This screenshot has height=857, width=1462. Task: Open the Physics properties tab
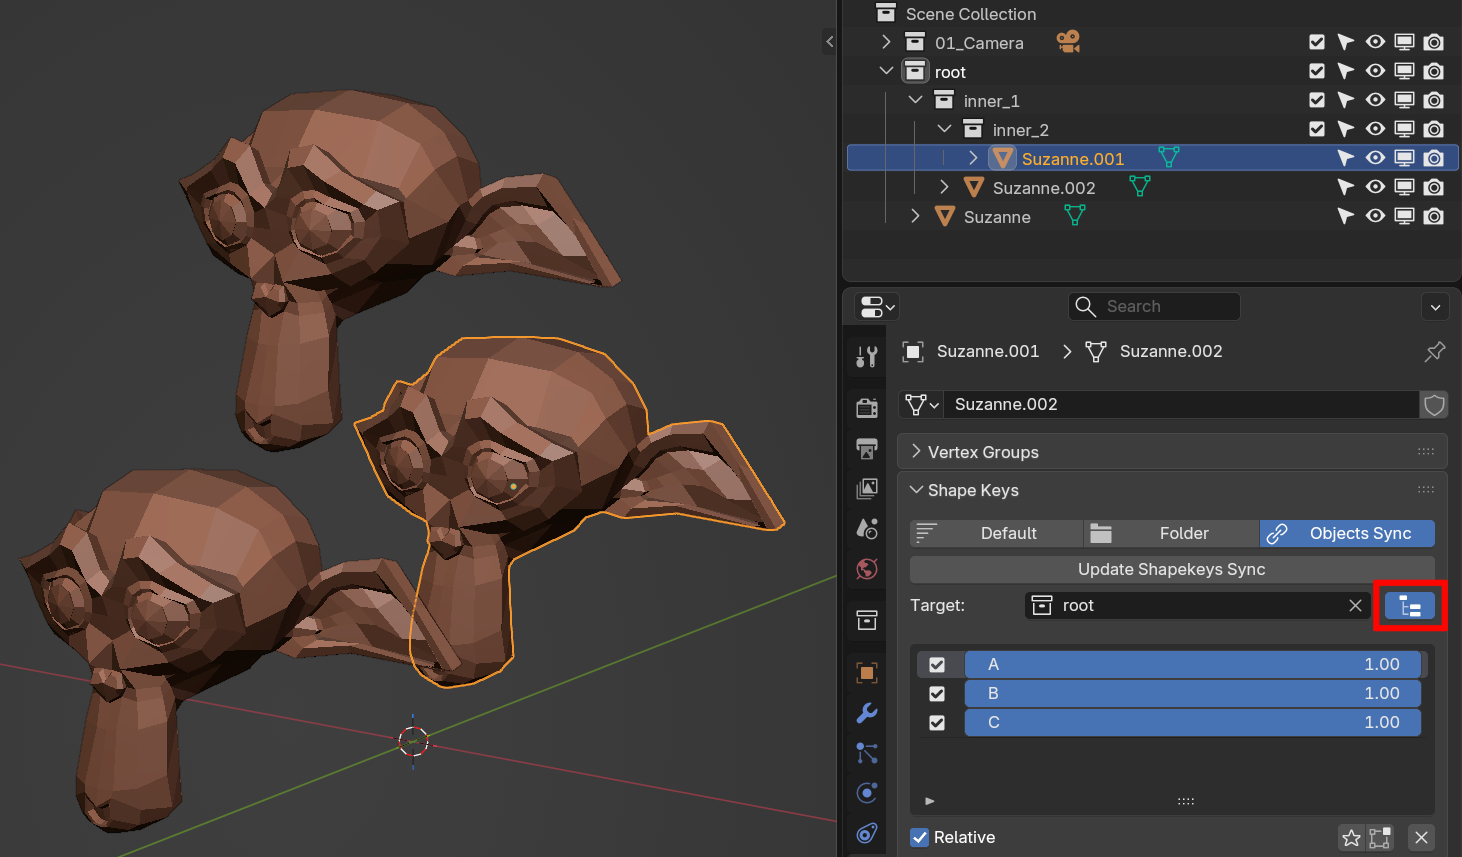point(867,793)
